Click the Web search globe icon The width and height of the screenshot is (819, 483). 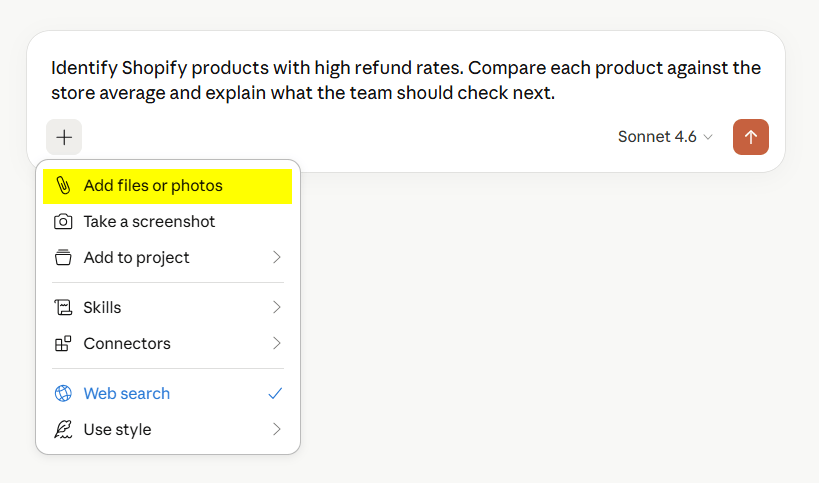63,393
